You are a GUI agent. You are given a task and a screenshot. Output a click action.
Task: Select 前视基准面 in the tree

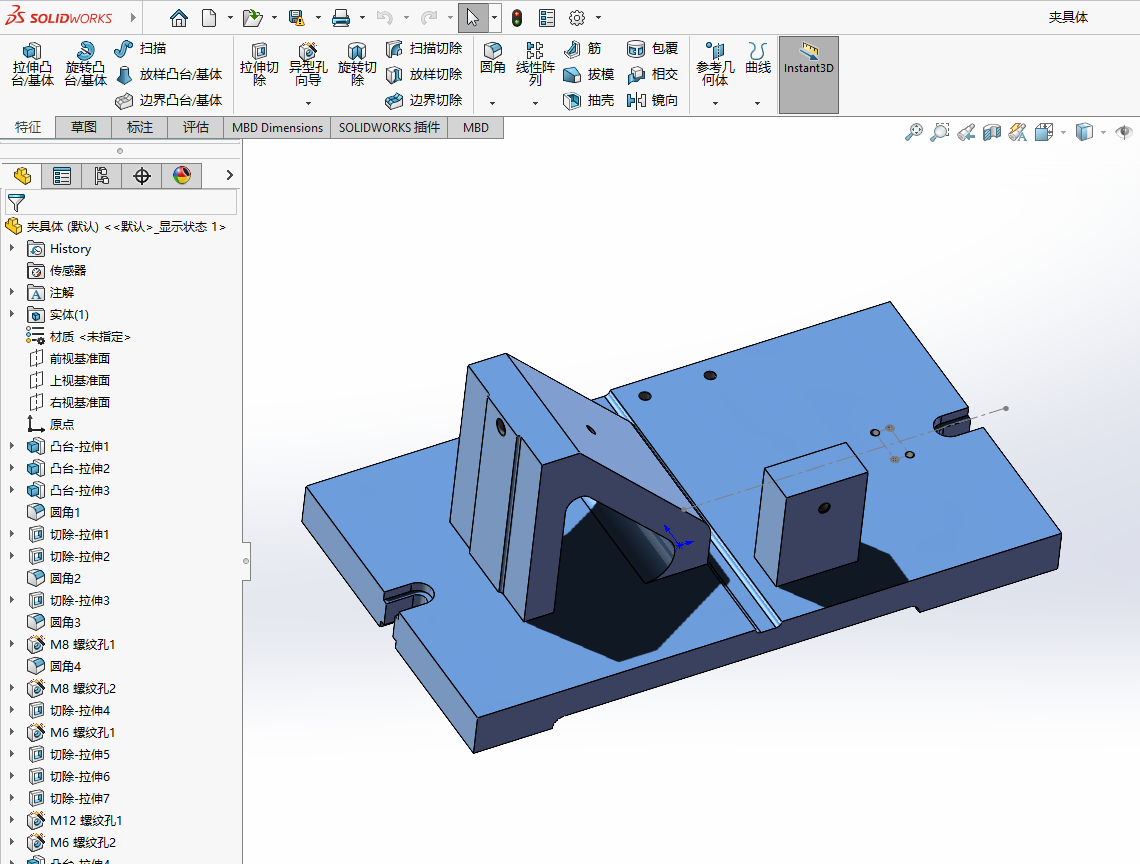80,359
